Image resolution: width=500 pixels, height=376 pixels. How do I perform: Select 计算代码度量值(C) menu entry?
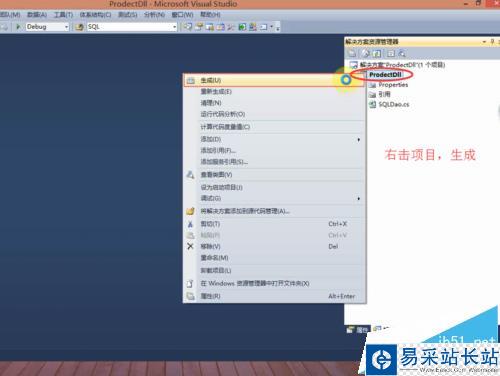274,127
